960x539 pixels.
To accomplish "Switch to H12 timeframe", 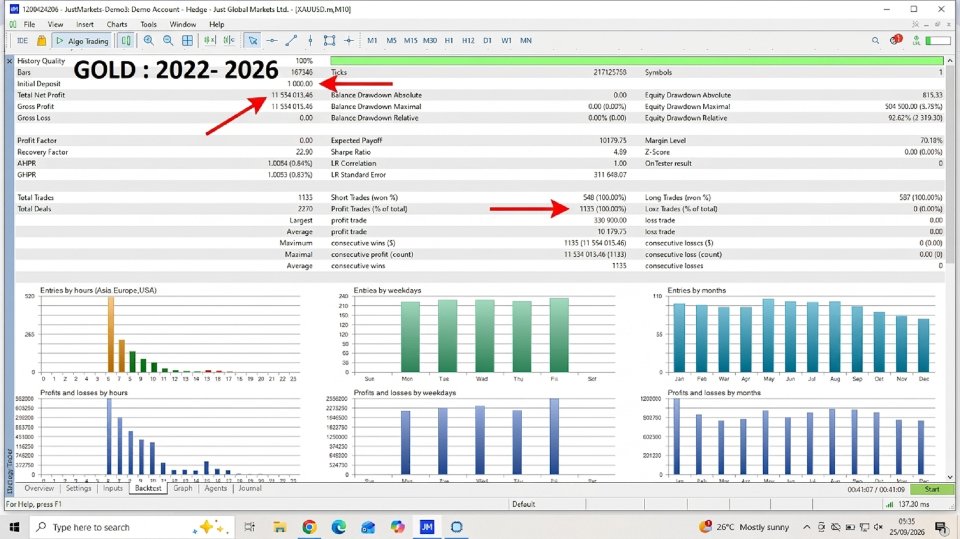I will (468, 40).
